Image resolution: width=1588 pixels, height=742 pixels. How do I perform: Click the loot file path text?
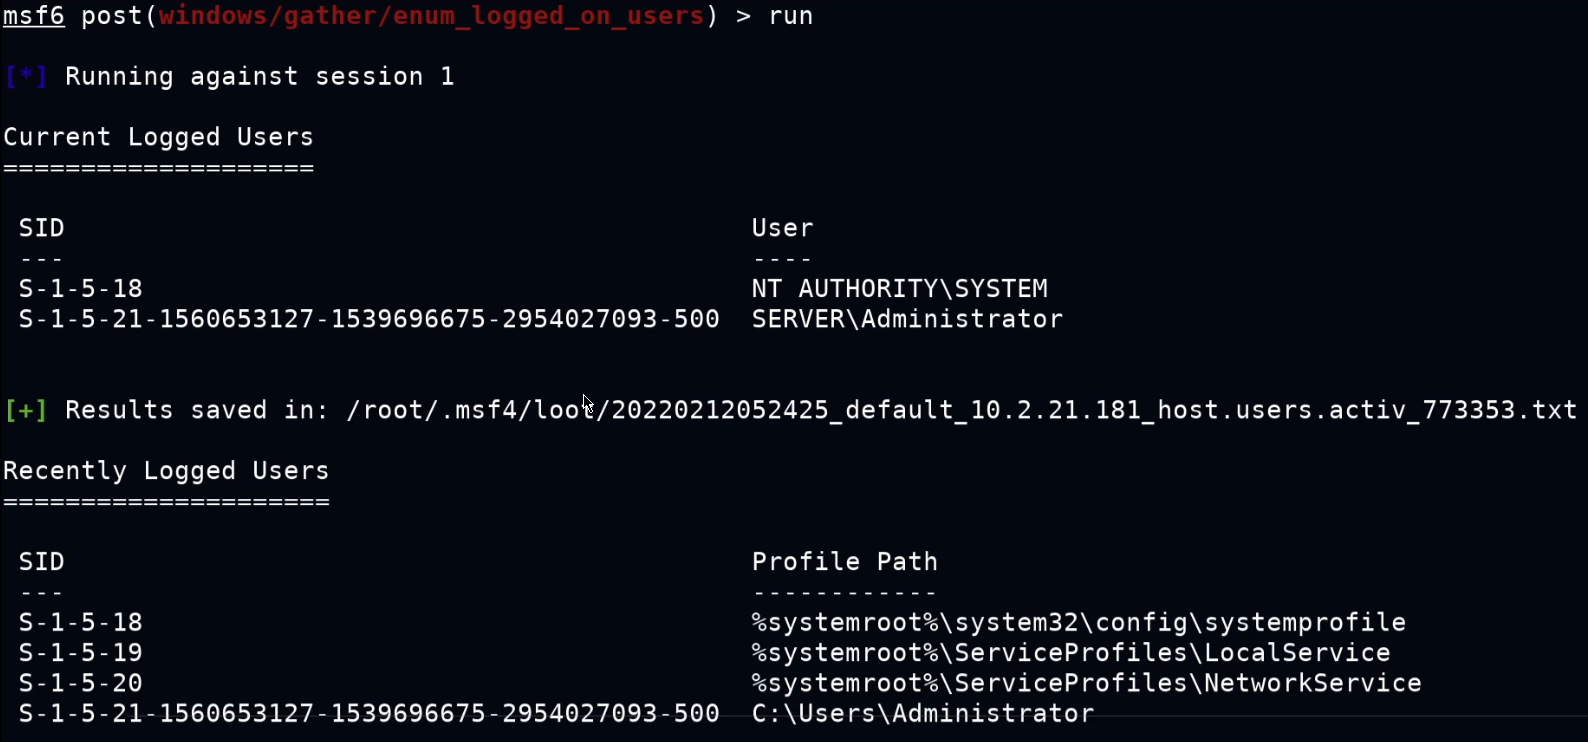click(961, 410)
